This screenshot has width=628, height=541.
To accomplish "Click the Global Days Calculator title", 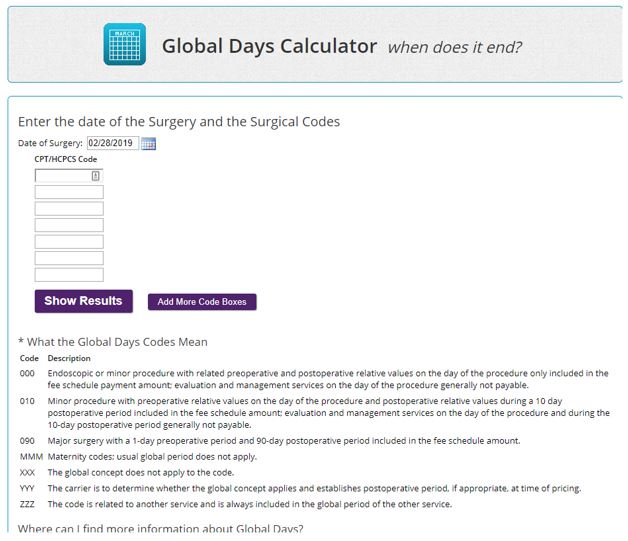I will click(269, 46).
